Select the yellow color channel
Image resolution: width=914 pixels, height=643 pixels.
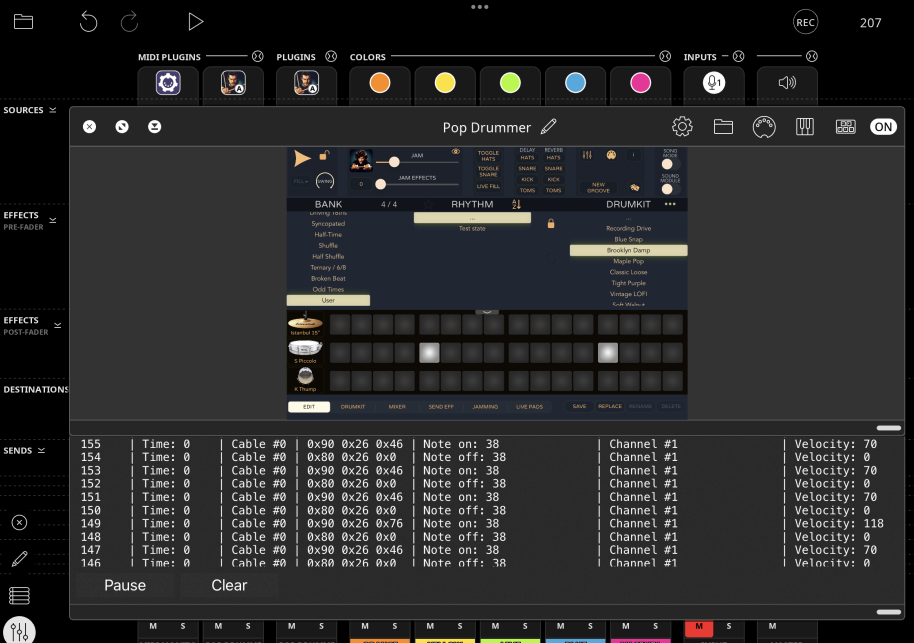point(445,83)
